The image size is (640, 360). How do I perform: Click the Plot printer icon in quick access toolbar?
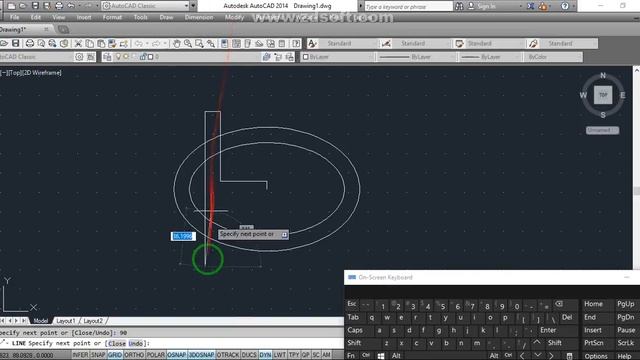(x=59, y=6)
